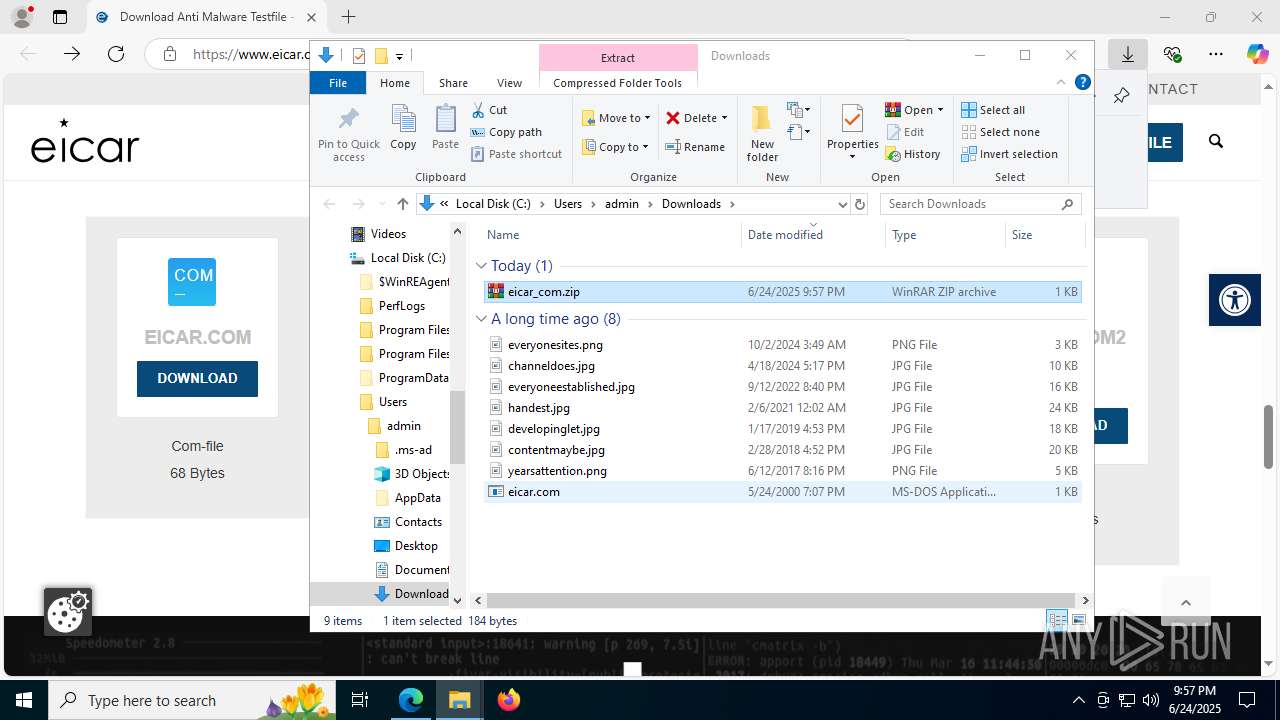The width and height of the screenshot is (1280, 720).
Task: Select PerfLogs folder in tree
Action: 392,306
